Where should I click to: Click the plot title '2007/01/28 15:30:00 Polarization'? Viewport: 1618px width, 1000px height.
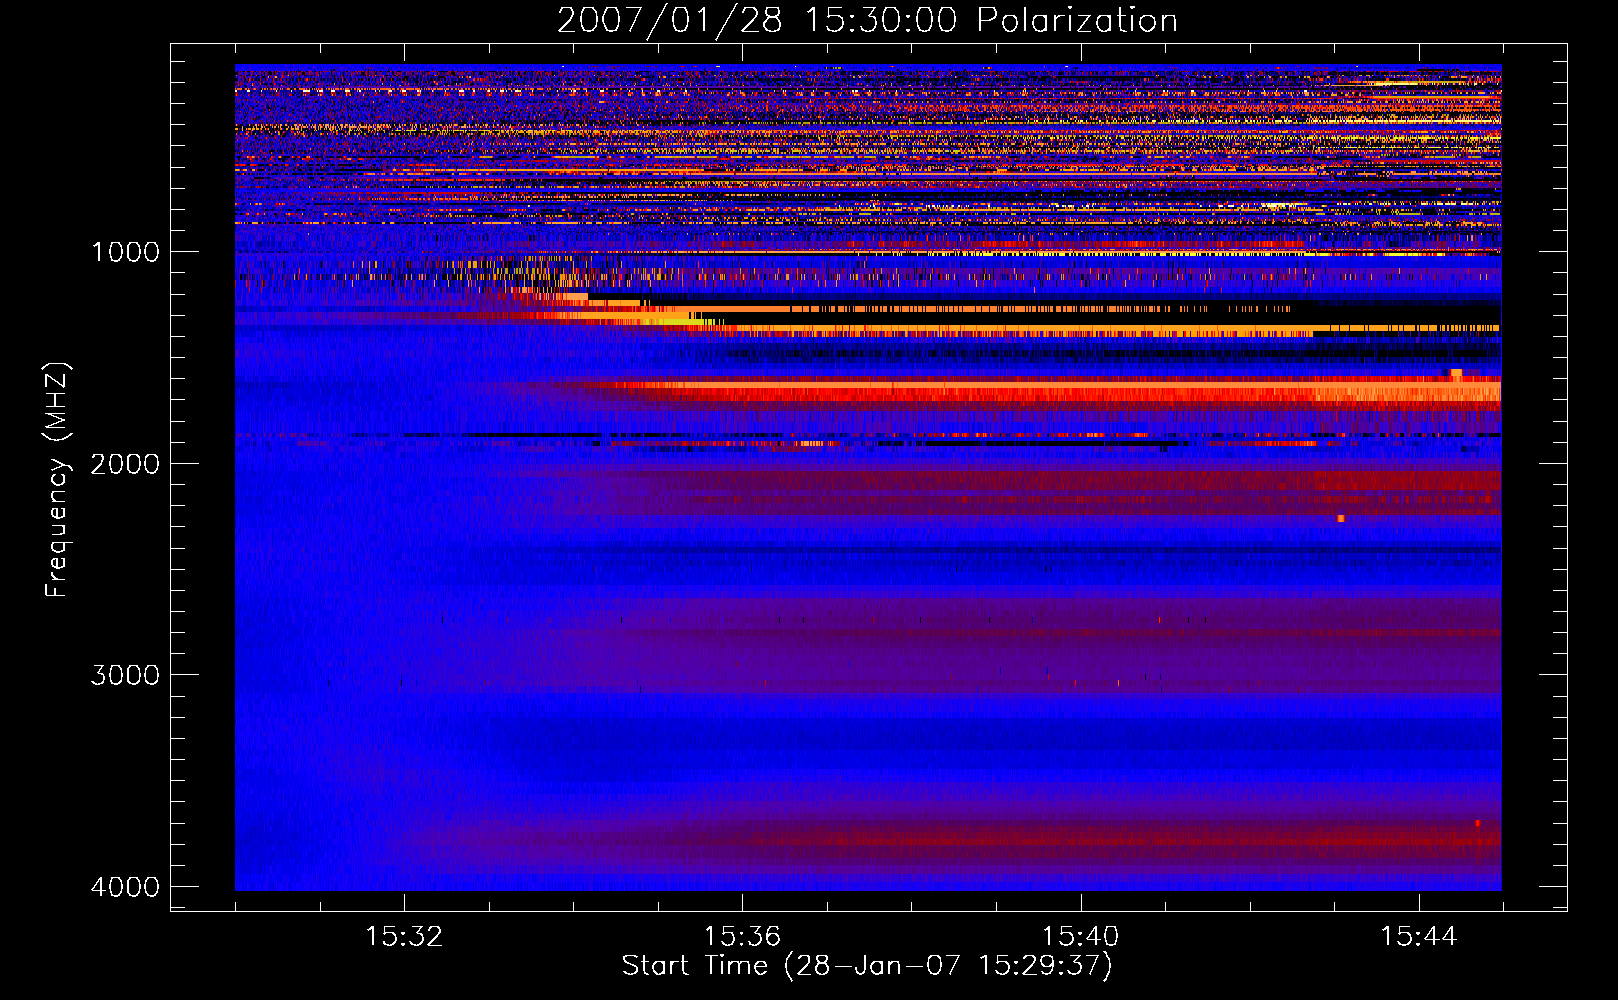(x=867, y=20)
